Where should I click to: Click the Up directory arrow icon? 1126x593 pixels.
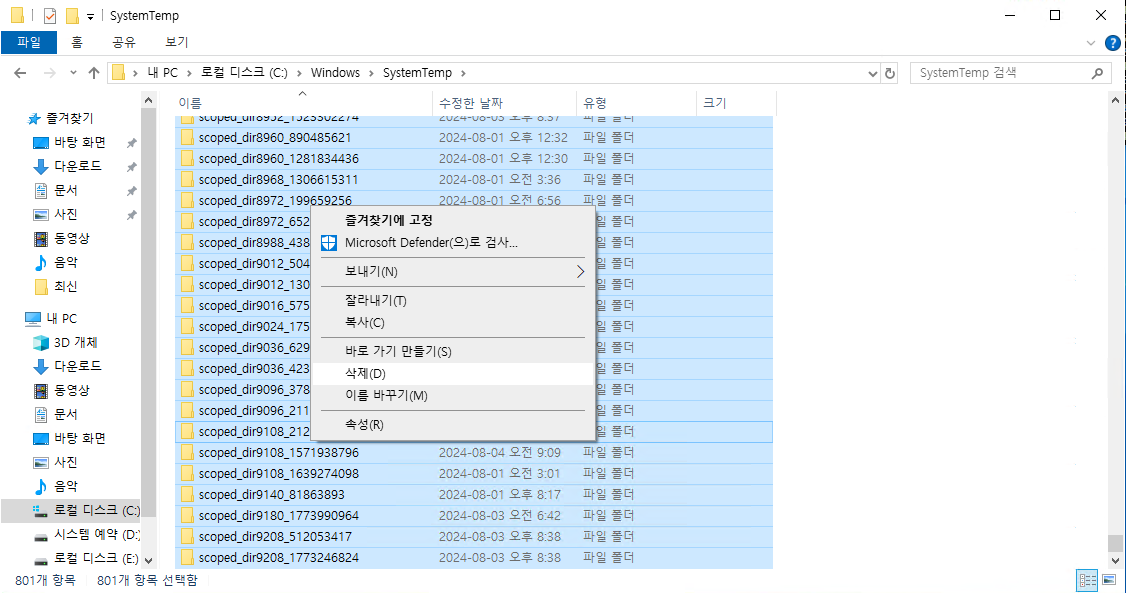[x=94, y=73]
